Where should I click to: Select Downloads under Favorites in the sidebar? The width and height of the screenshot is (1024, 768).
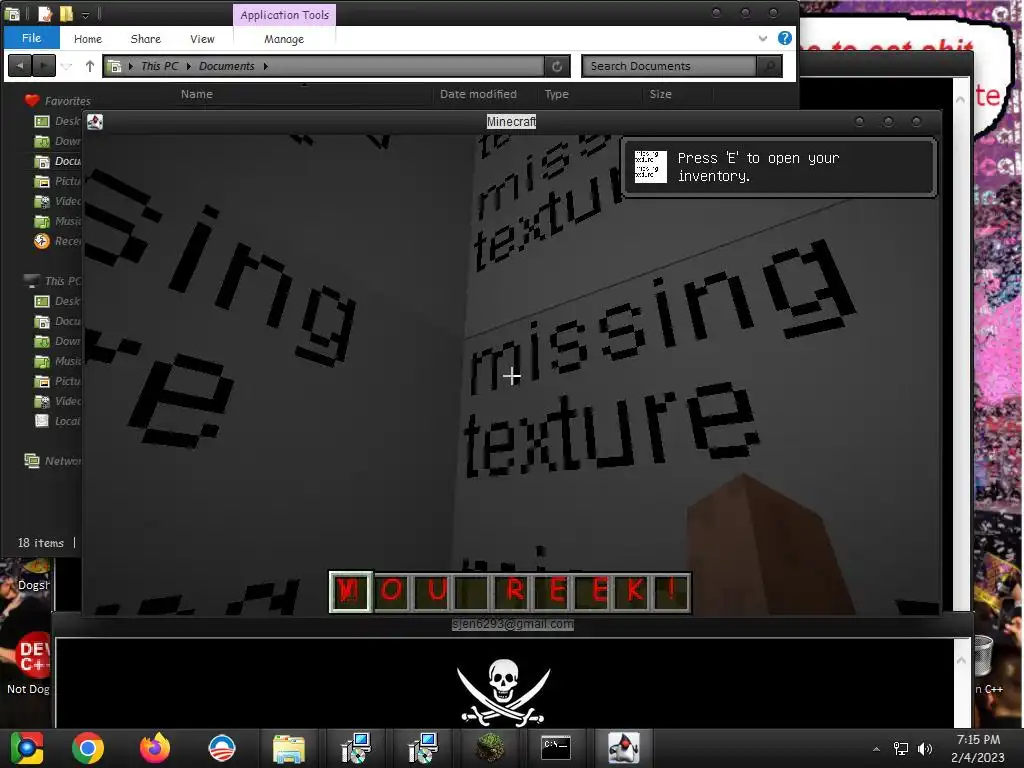click(x=57, y=141)
